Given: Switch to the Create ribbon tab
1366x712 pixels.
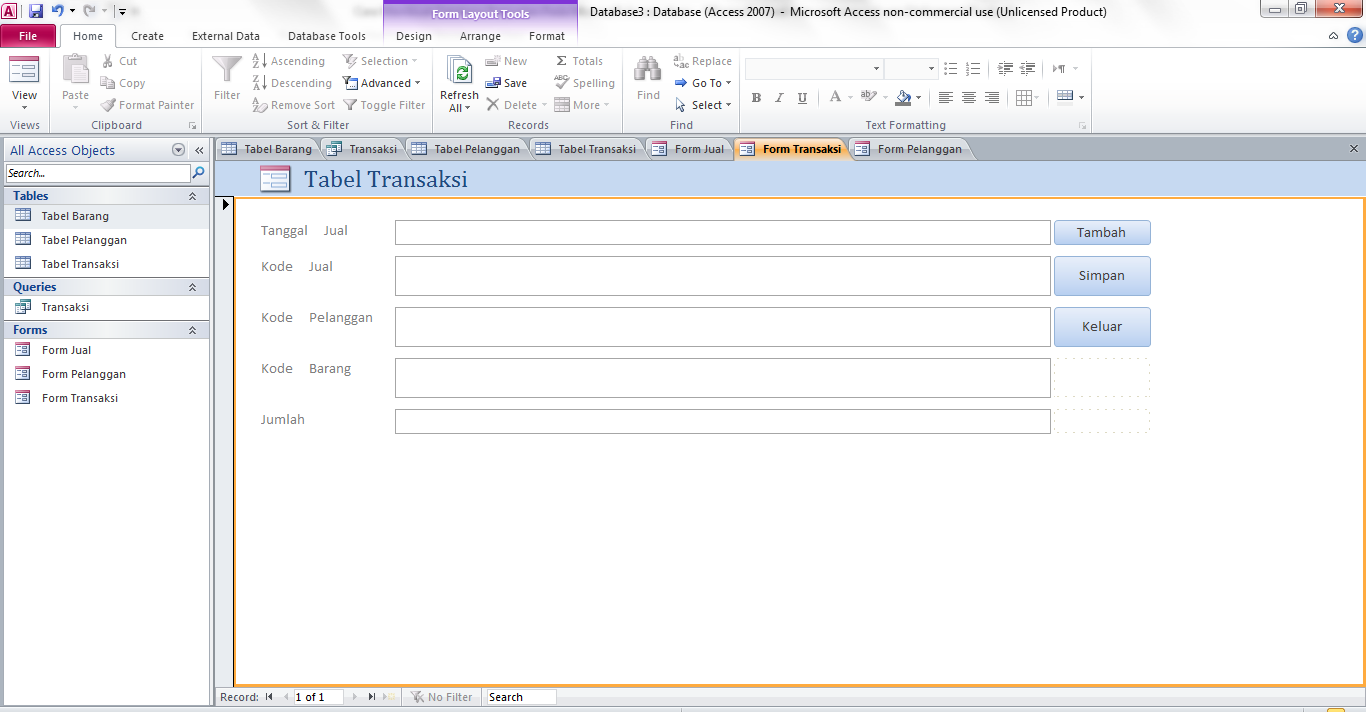Looking at the screenshot, I should pyautogui.click(x=147, y=36).
